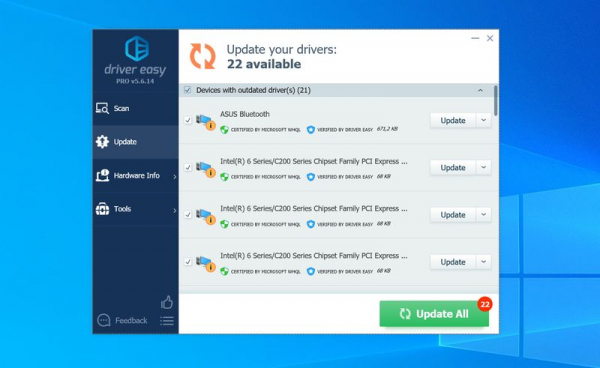Click the Driver Easy logo icon
The width and height of the screenshot is (600, 368).
pos(137,49)
